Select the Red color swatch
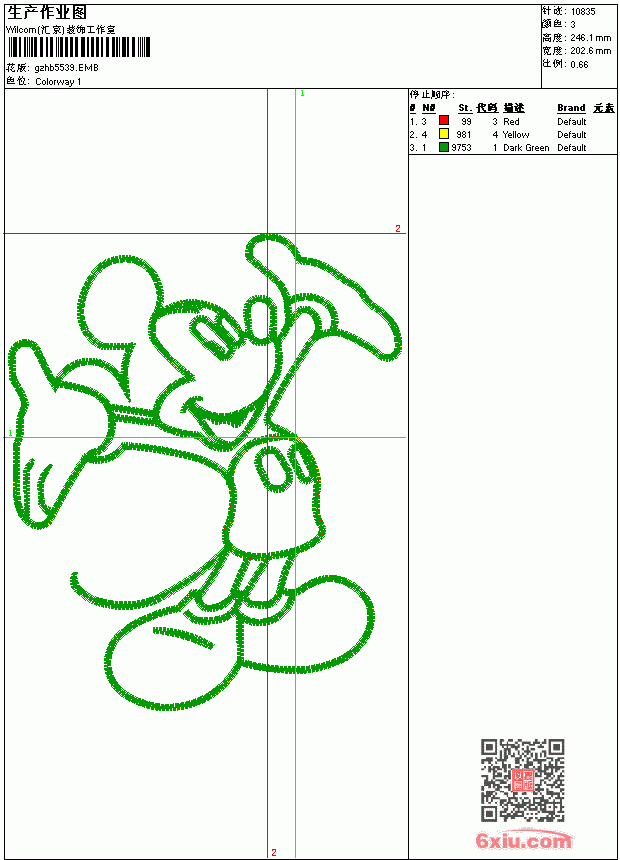620x860 pixels. pyautogui.click(x=444, y=121)
